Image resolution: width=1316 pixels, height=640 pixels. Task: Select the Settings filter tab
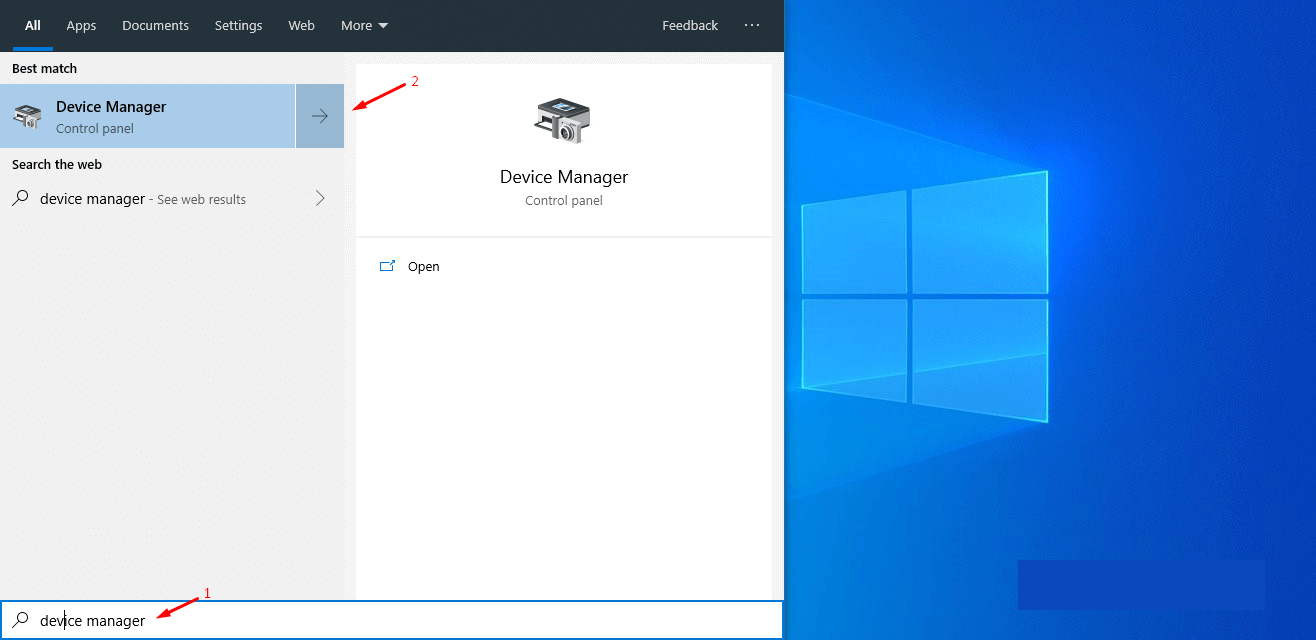(238, 25)
